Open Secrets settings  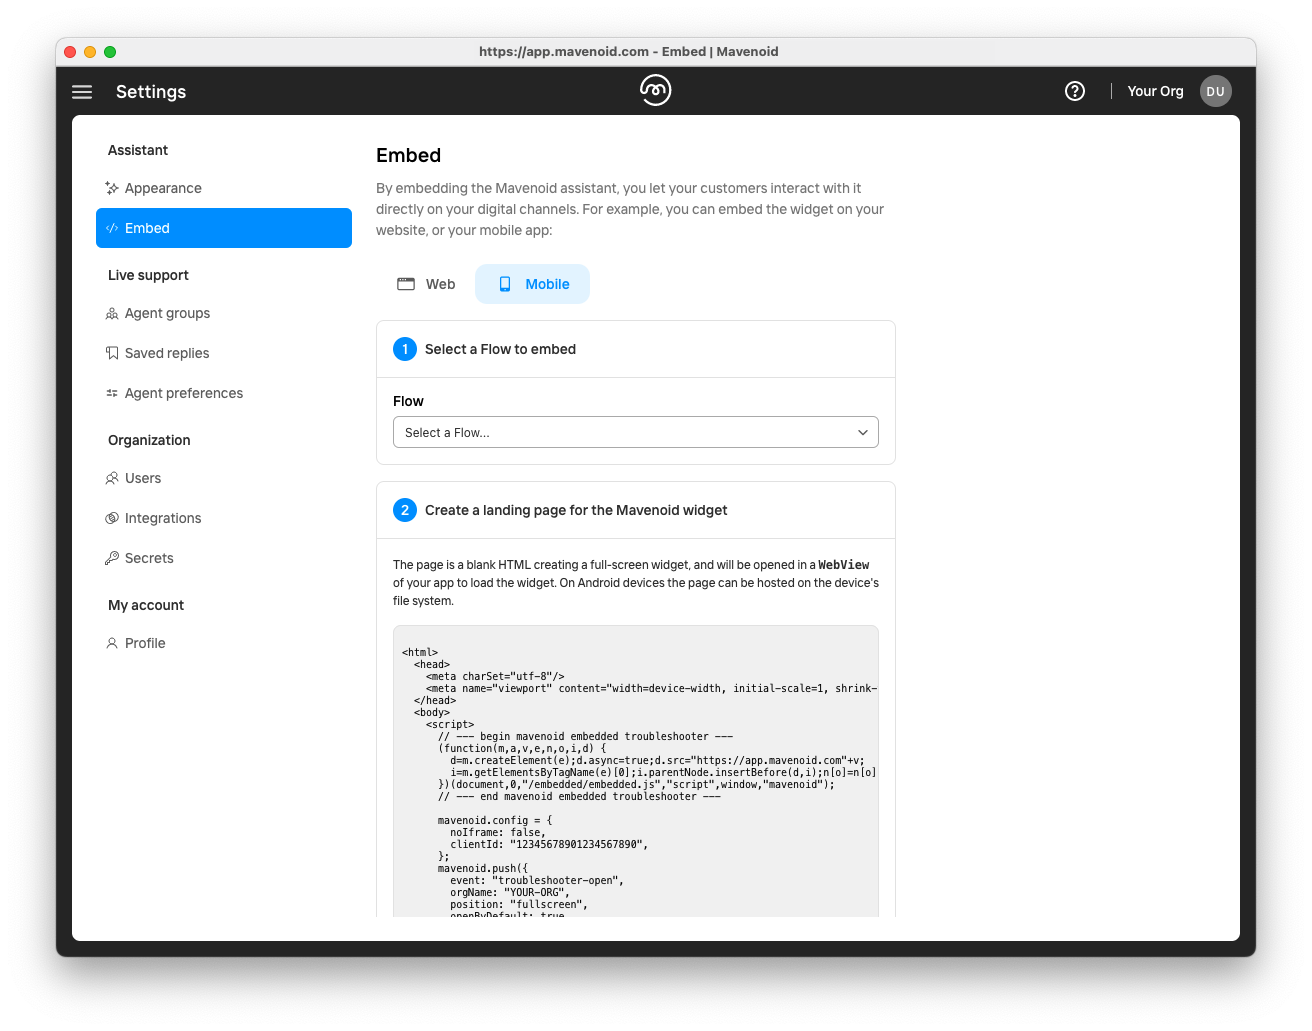point(224,558)
